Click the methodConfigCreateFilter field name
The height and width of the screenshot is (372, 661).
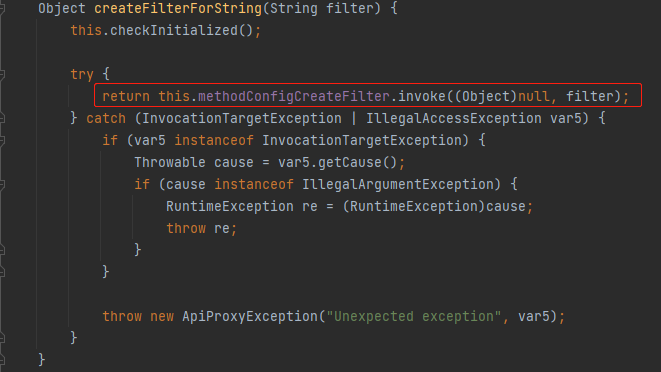pos(294,96)
